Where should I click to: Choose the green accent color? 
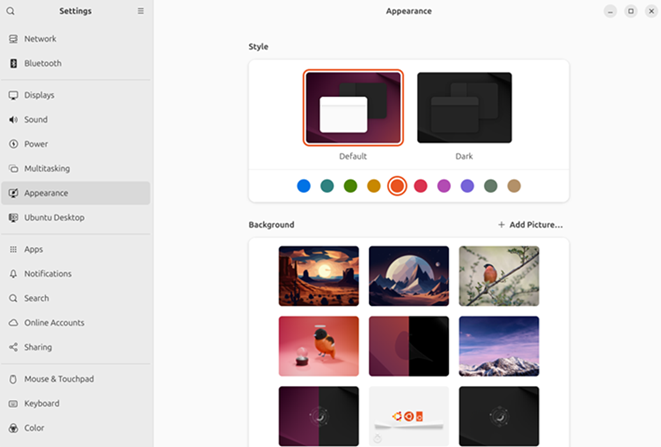click(350, 186)
